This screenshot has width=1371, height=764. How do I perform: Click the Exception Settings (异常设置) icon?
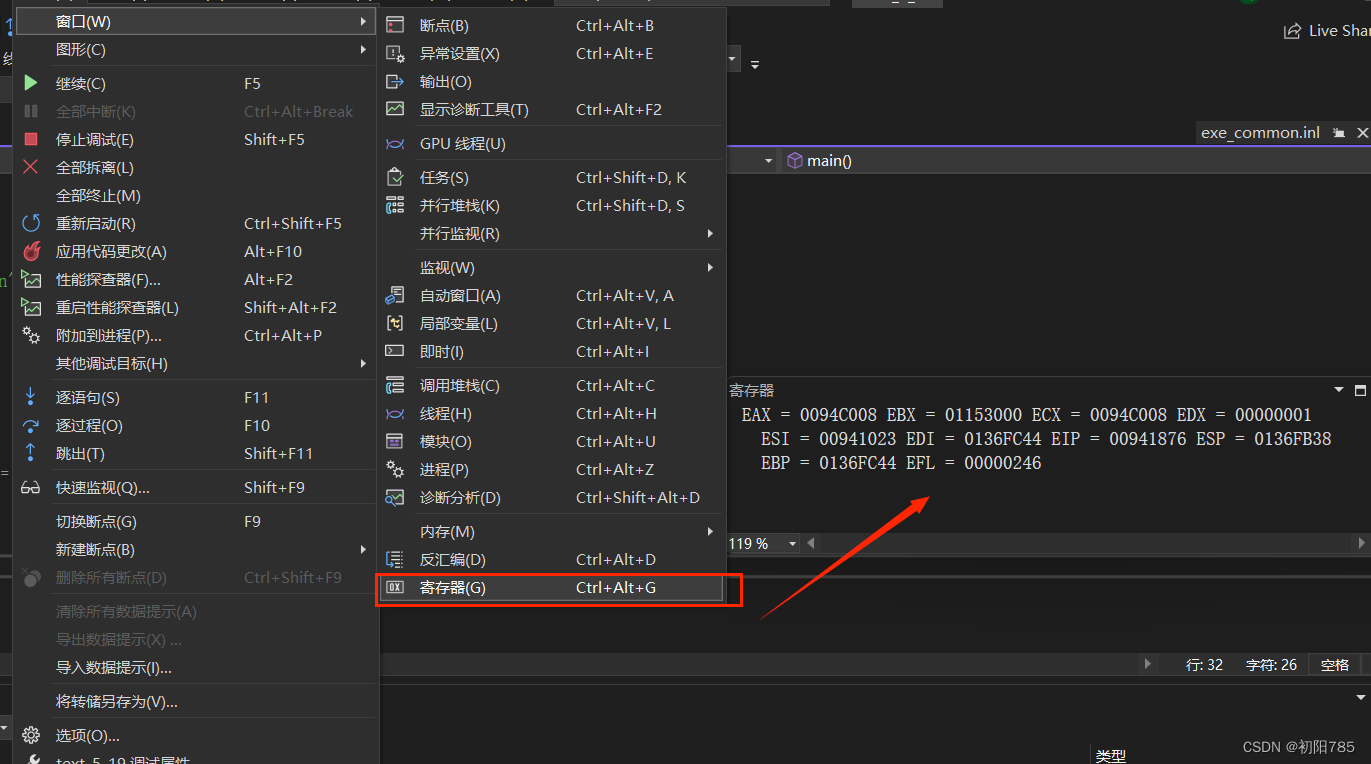[x=395, y=53]
